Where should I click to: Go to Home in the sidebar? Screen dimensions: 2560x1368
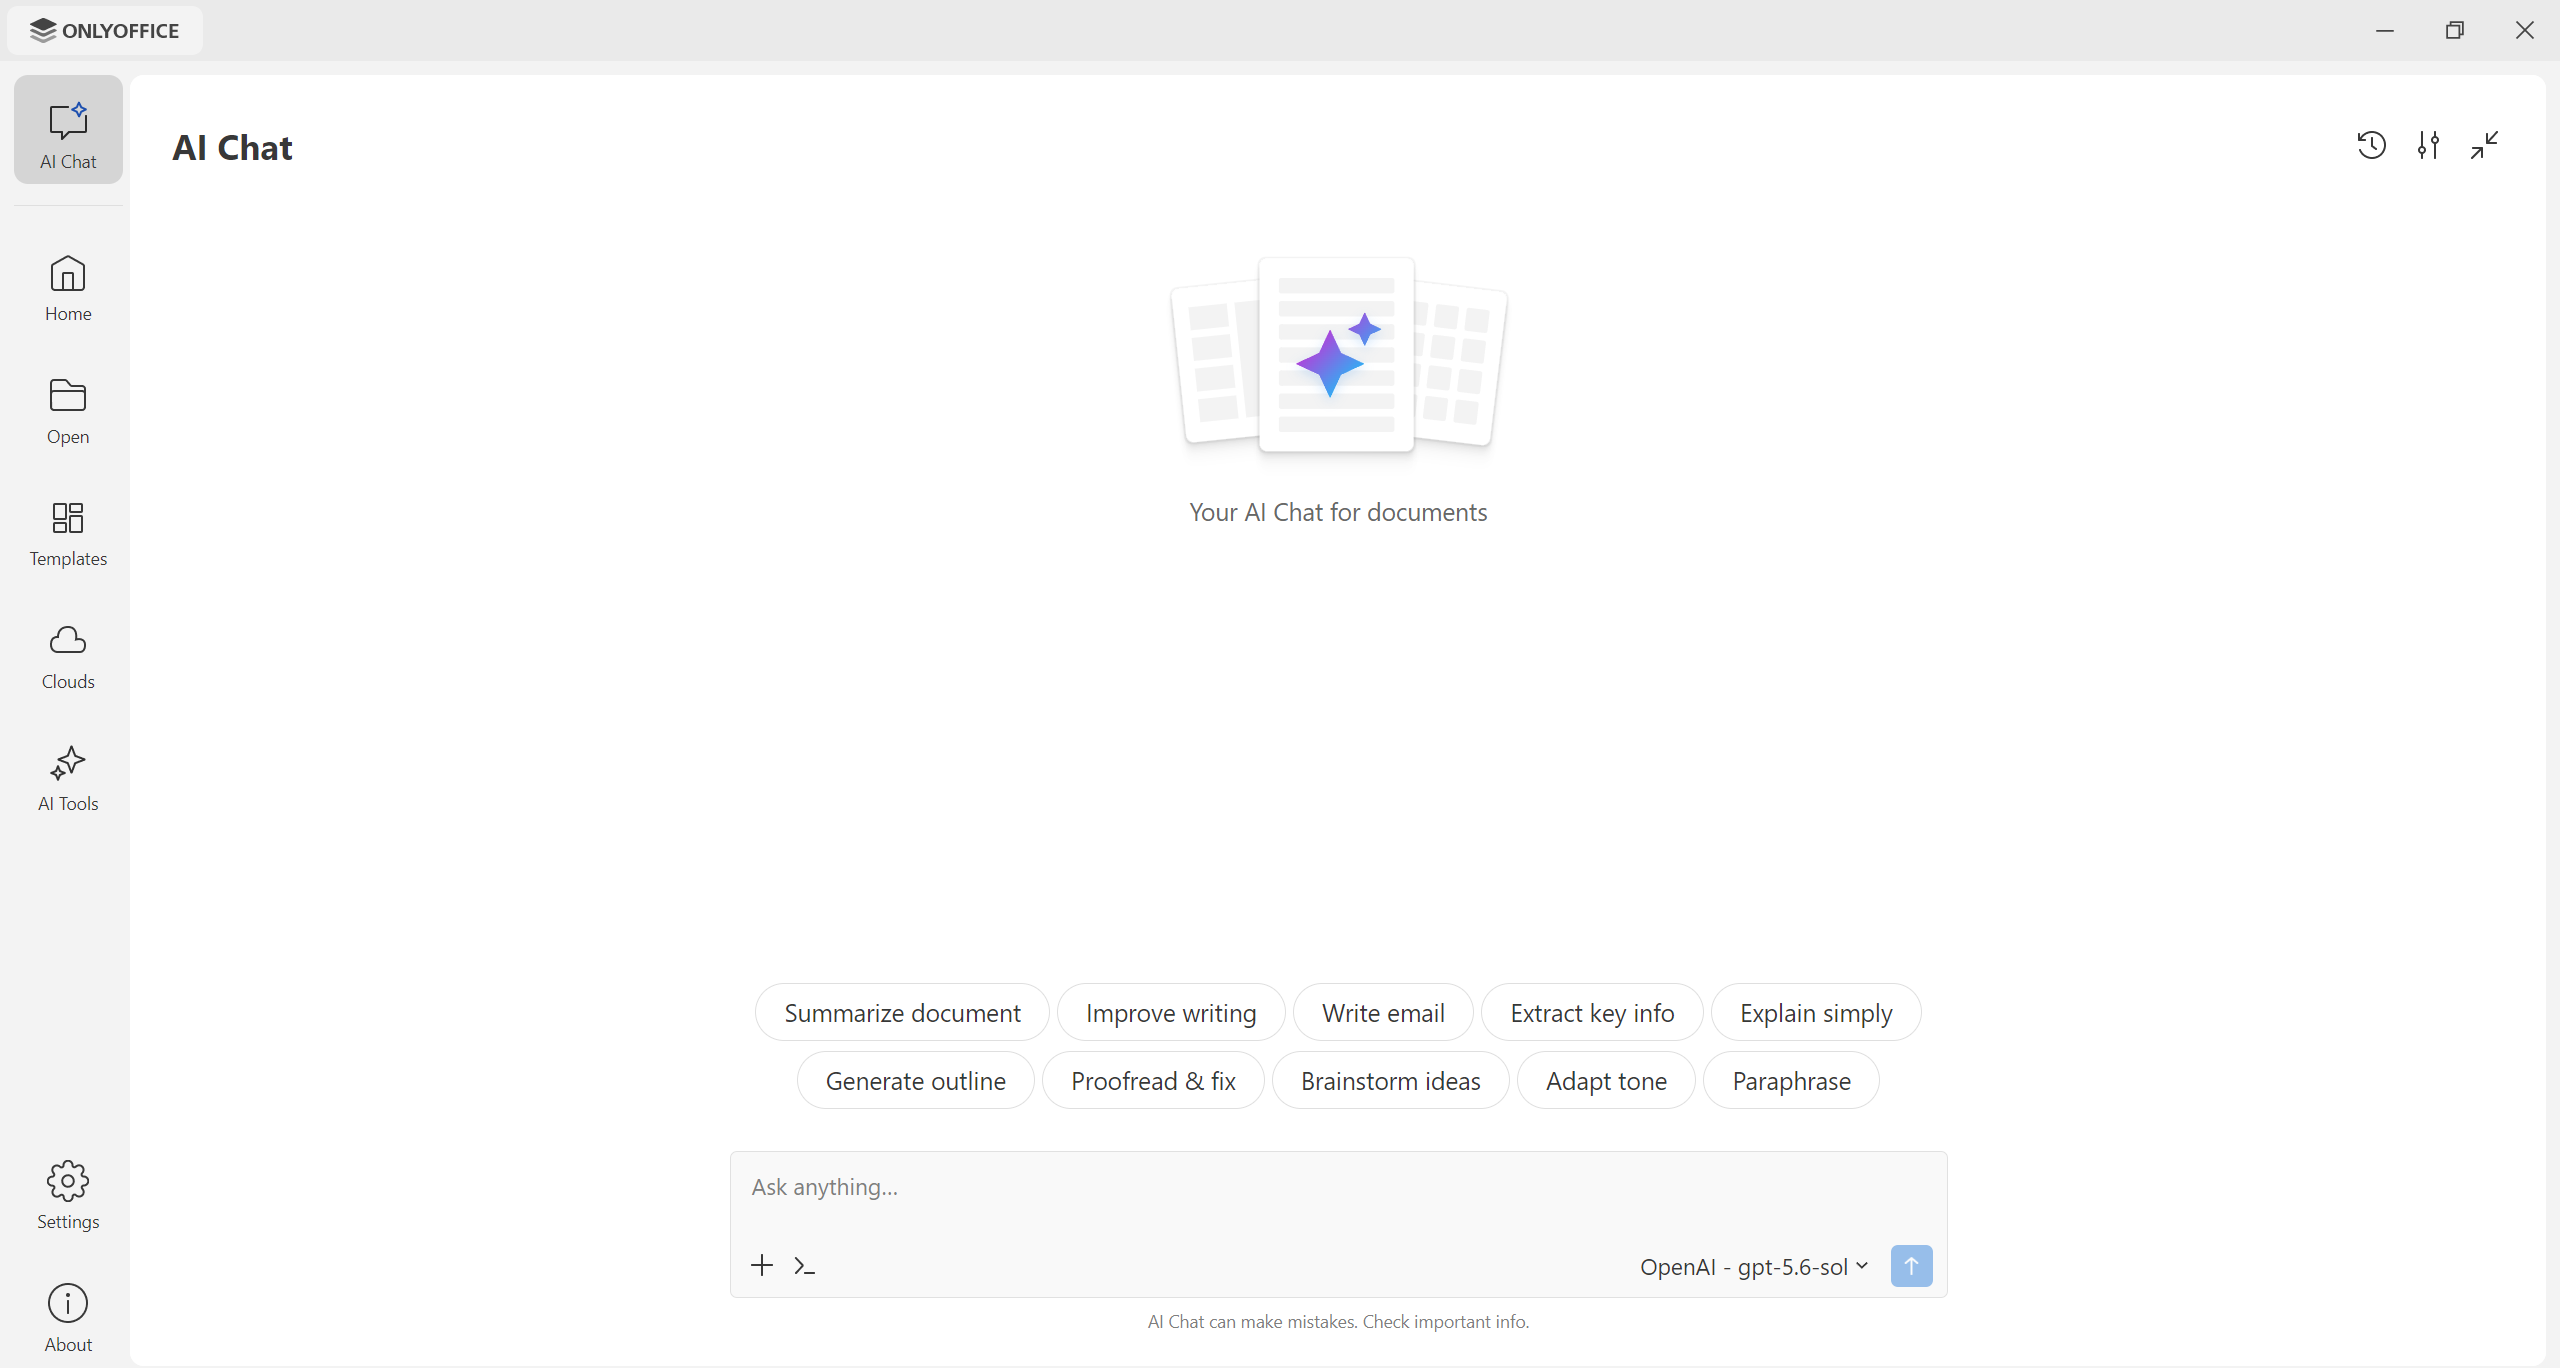point(68,288)
